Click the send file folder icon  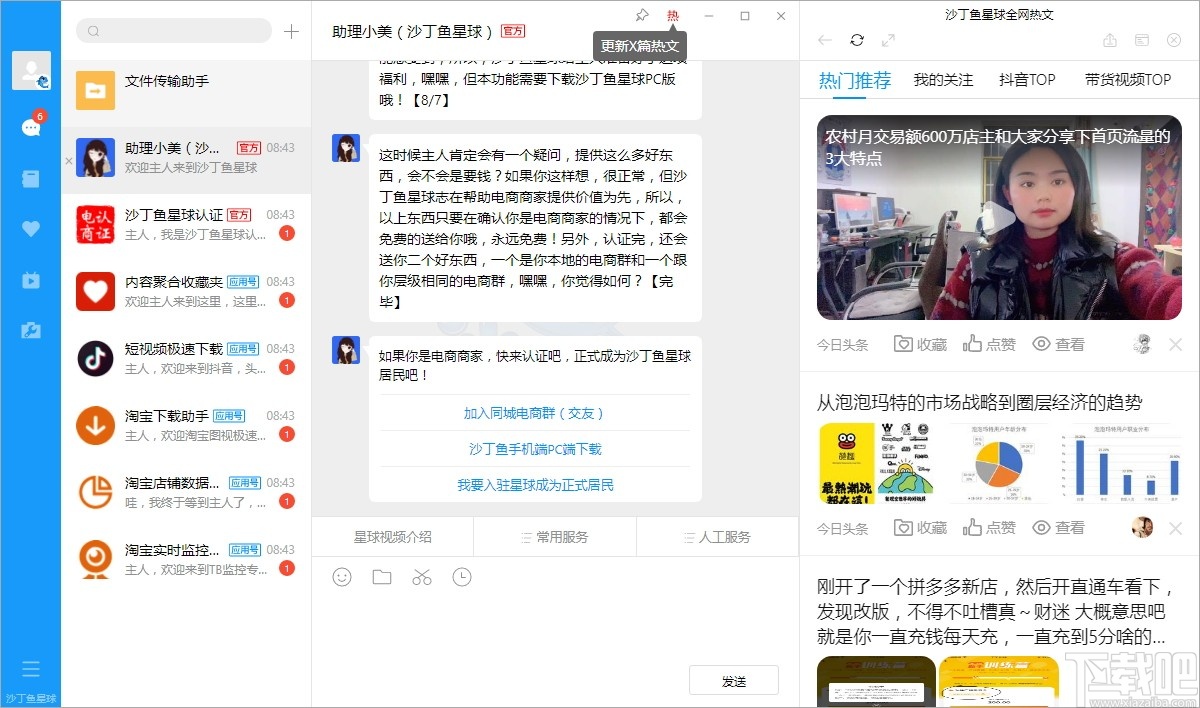tap(381, 577)
